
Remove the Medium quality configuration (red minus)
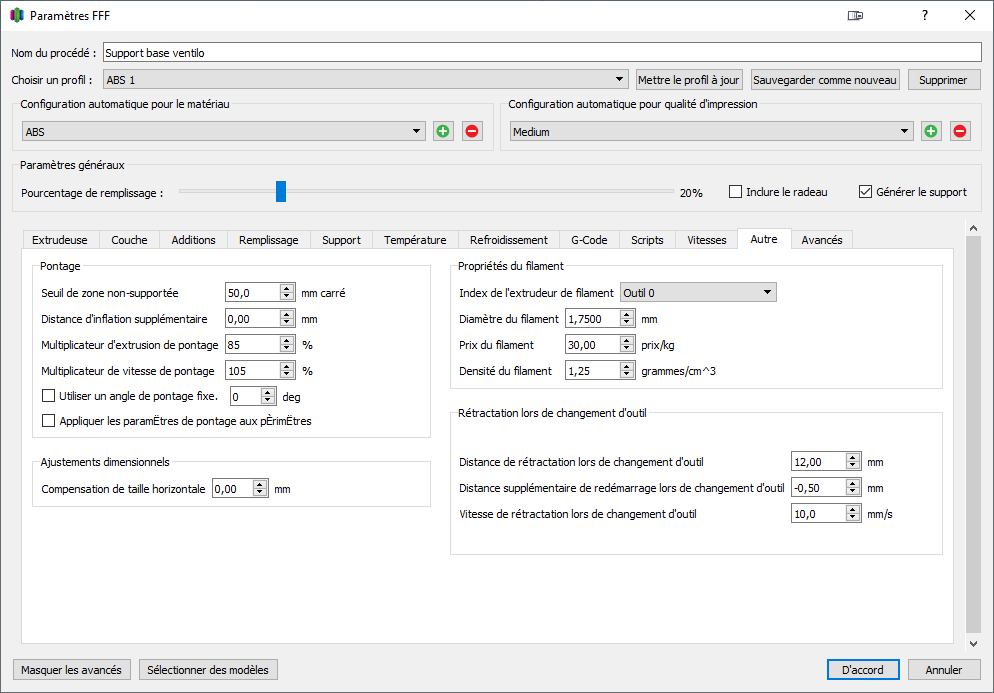coord(960,131)
